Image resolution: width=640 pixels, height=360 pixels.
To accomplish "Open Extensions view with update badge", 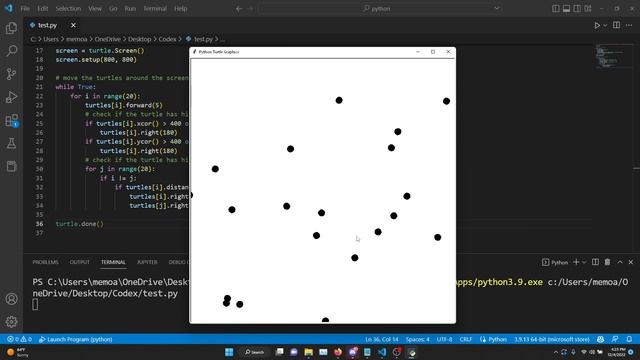I will coord(11,120).
